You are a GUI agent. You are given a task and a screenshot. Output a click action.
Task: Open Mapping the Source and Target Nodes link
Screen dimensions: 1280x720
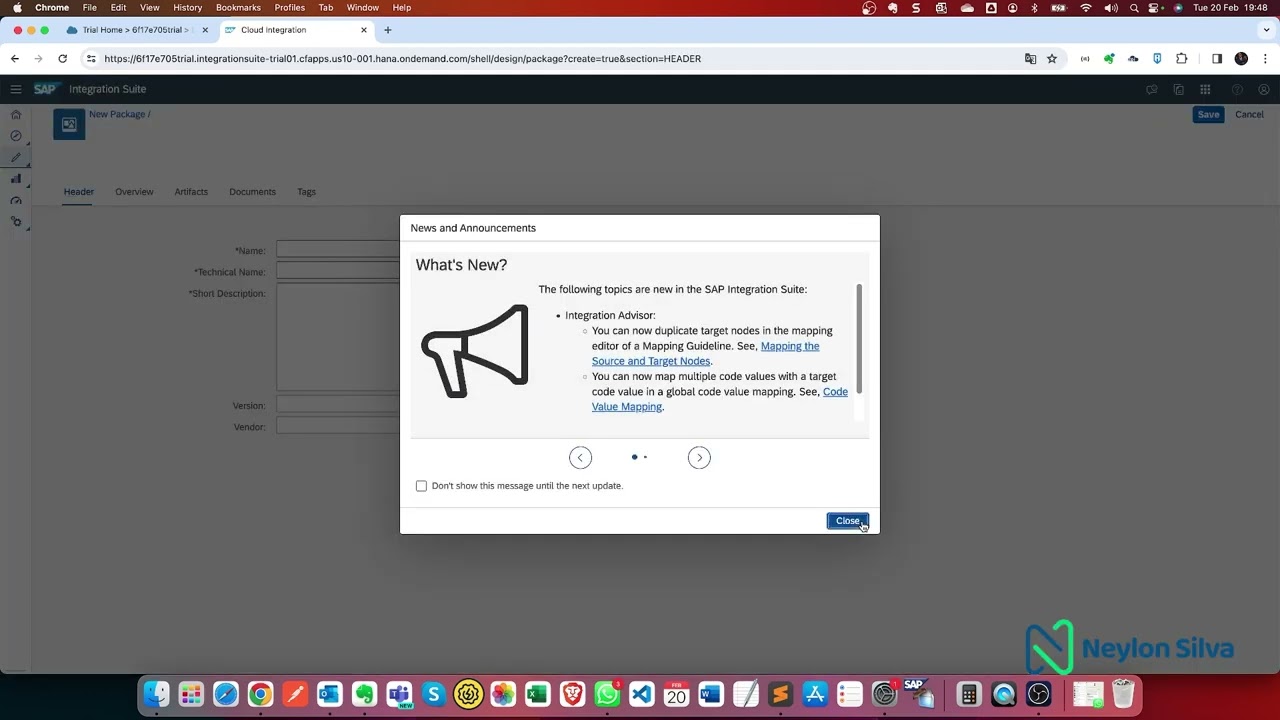click(x=705, y=354)
